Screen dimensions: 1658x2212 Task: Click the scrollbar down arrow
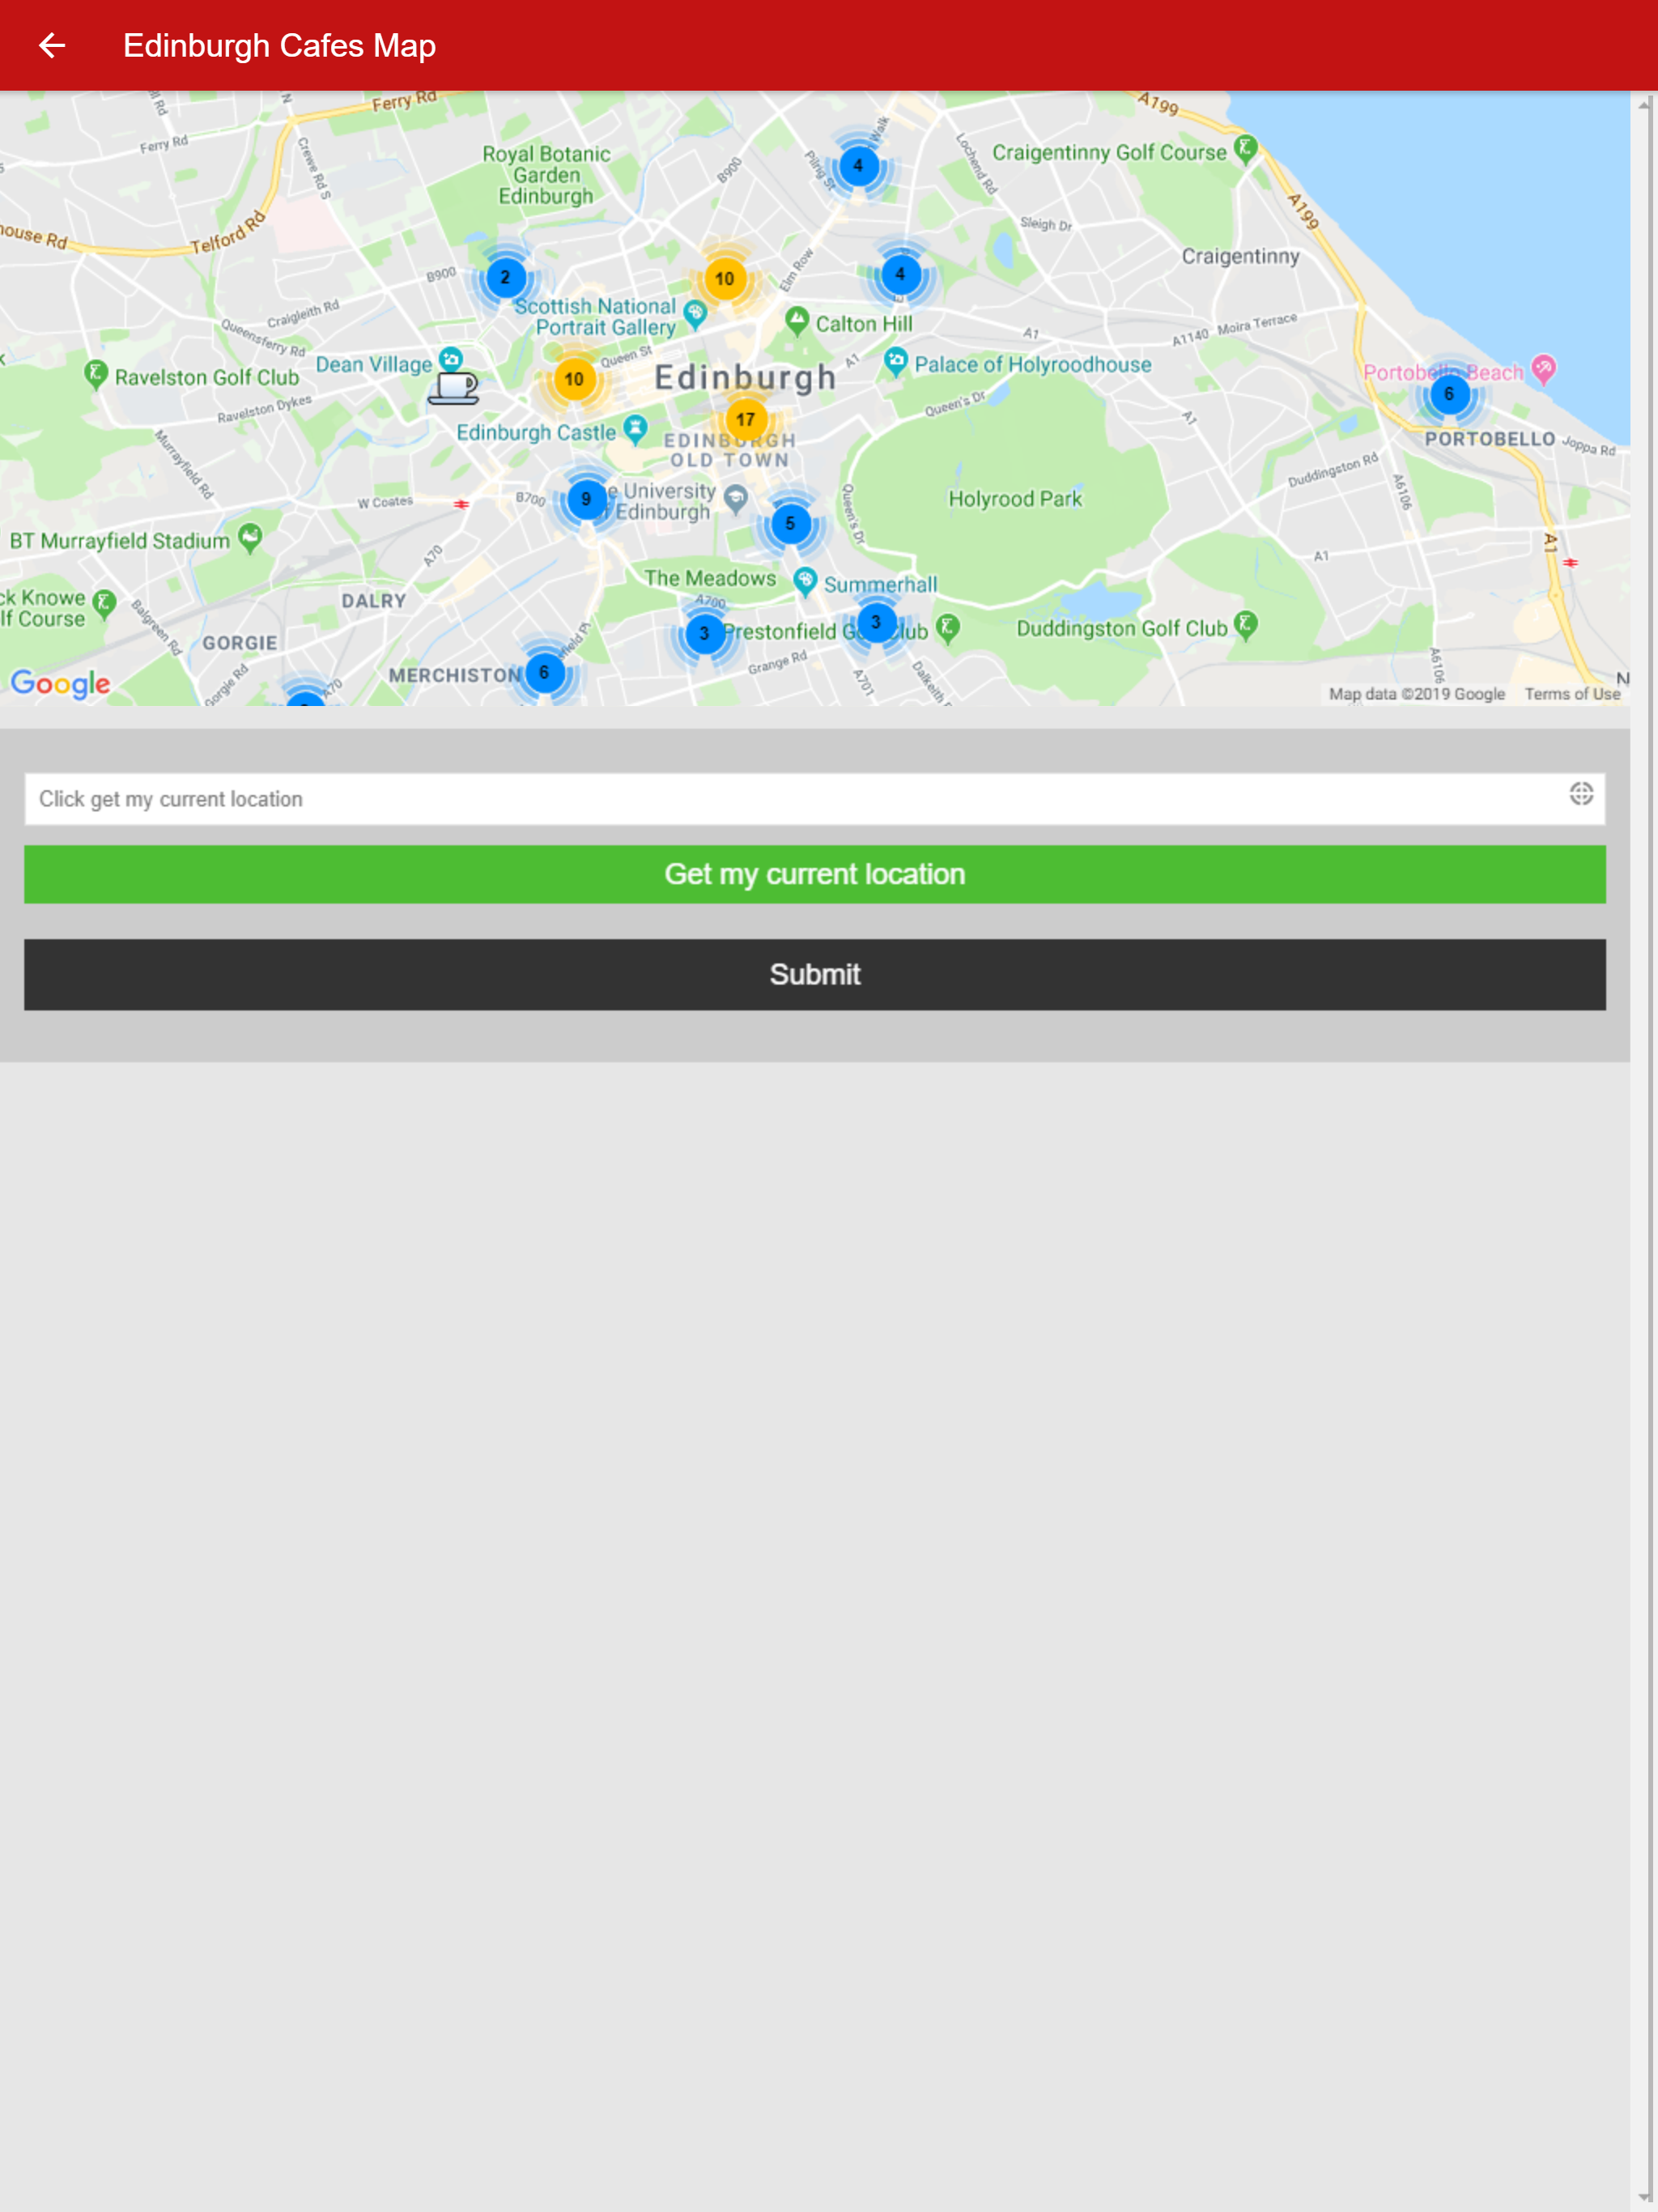[x=1644, y=2197]
